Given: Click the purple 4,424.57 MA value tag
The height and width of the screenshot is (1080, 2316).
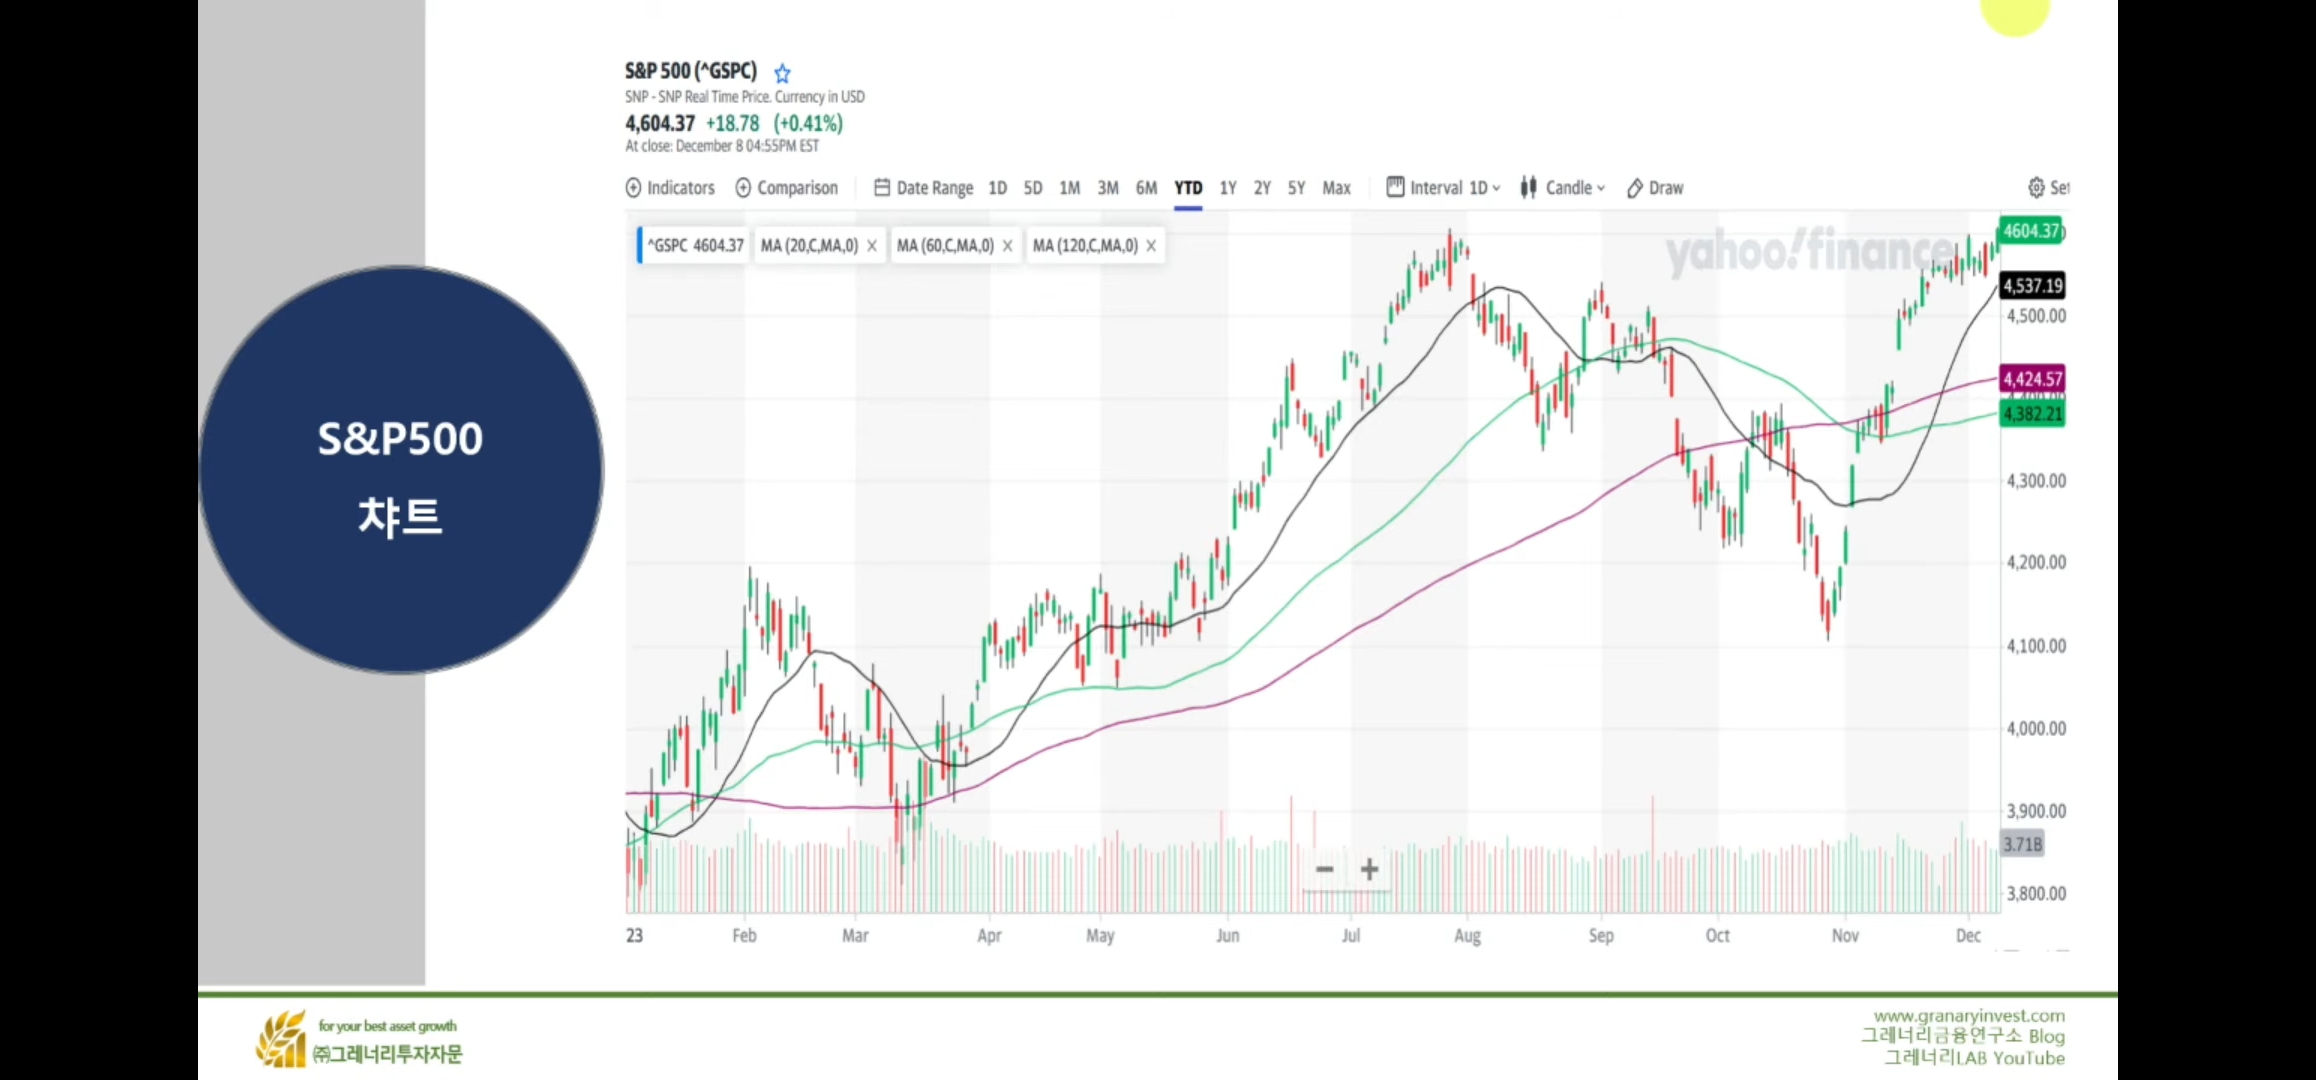Looking at the screenshot, I should (x=2032, y=379).
